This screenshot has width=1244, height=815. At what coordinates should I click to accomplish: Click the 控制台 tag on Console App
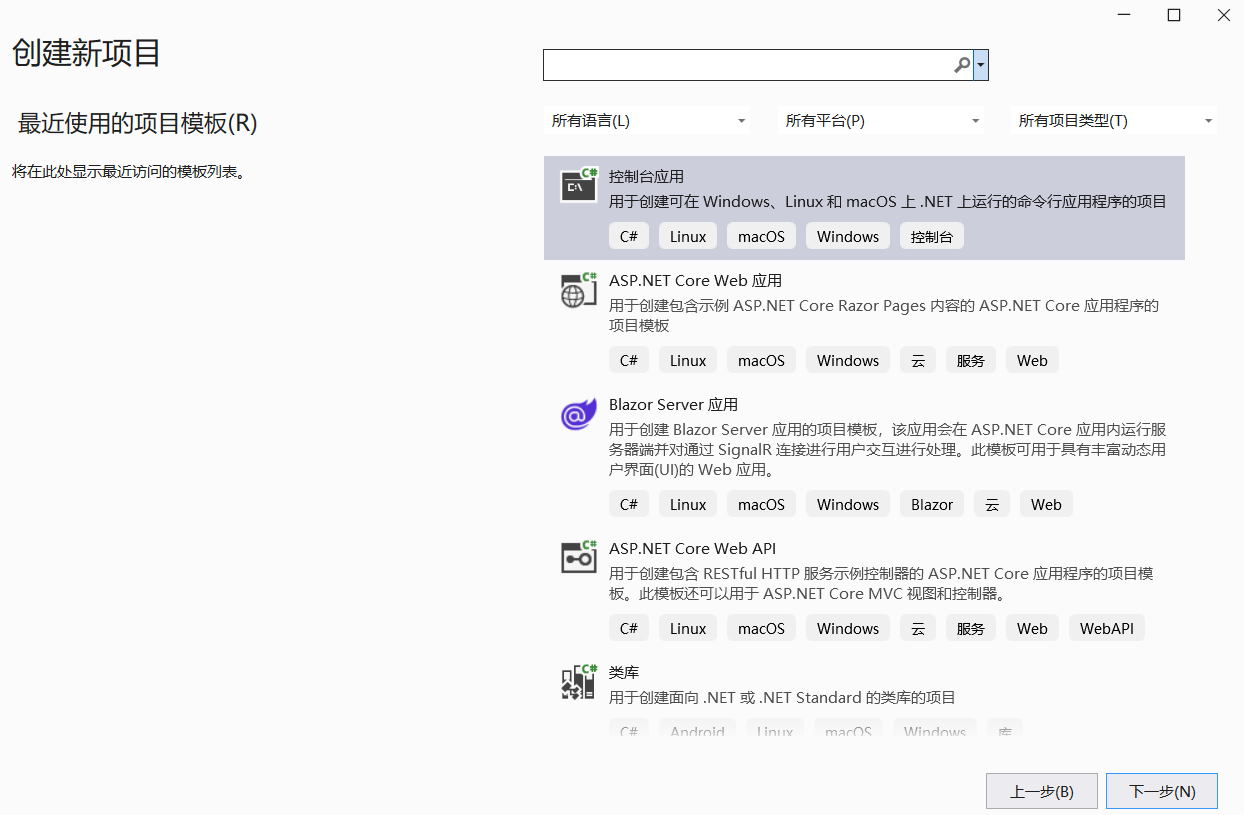coord(932,236)
